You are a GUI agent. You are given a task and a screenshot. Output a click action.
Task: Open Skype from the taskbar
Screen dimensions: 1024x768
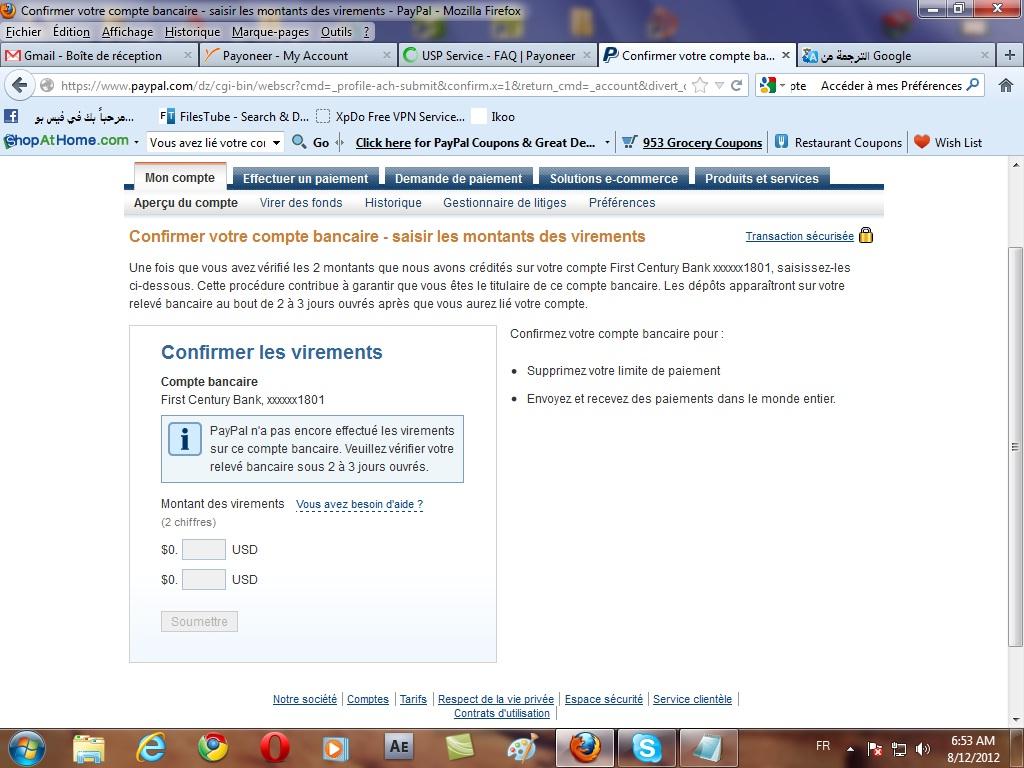(646, 747)
